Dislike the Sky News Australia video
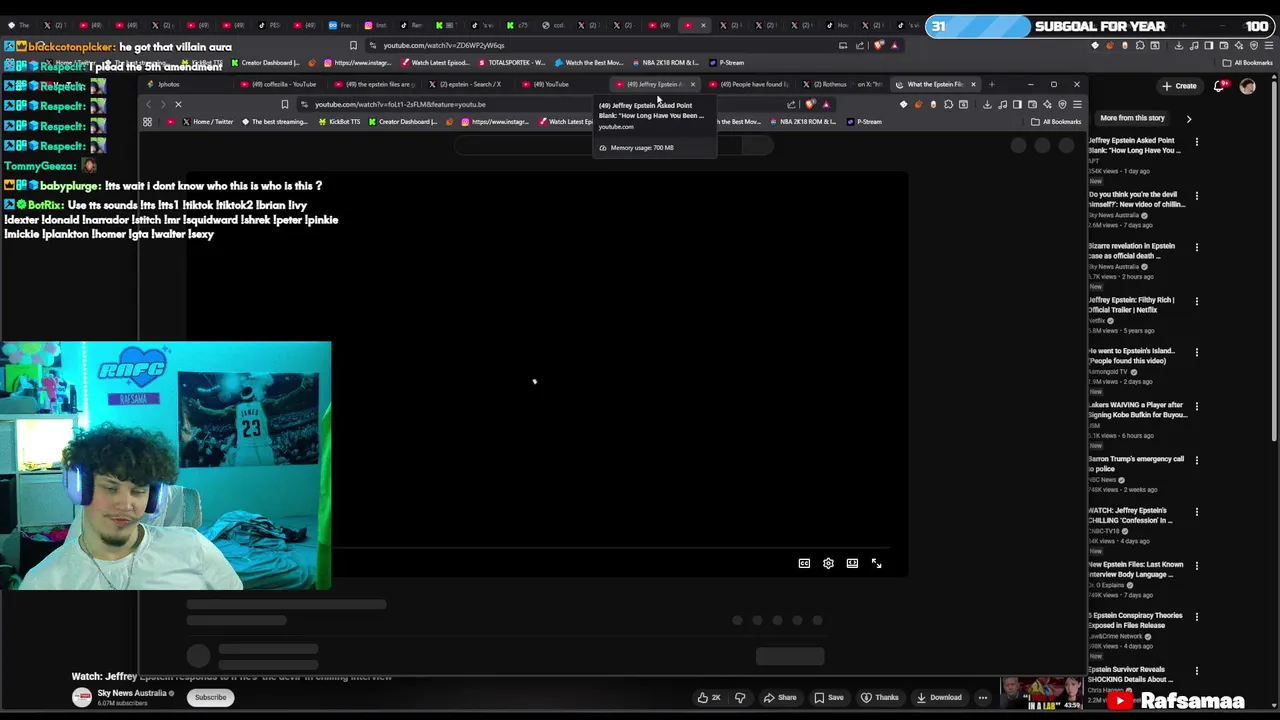 click(740, 698)
